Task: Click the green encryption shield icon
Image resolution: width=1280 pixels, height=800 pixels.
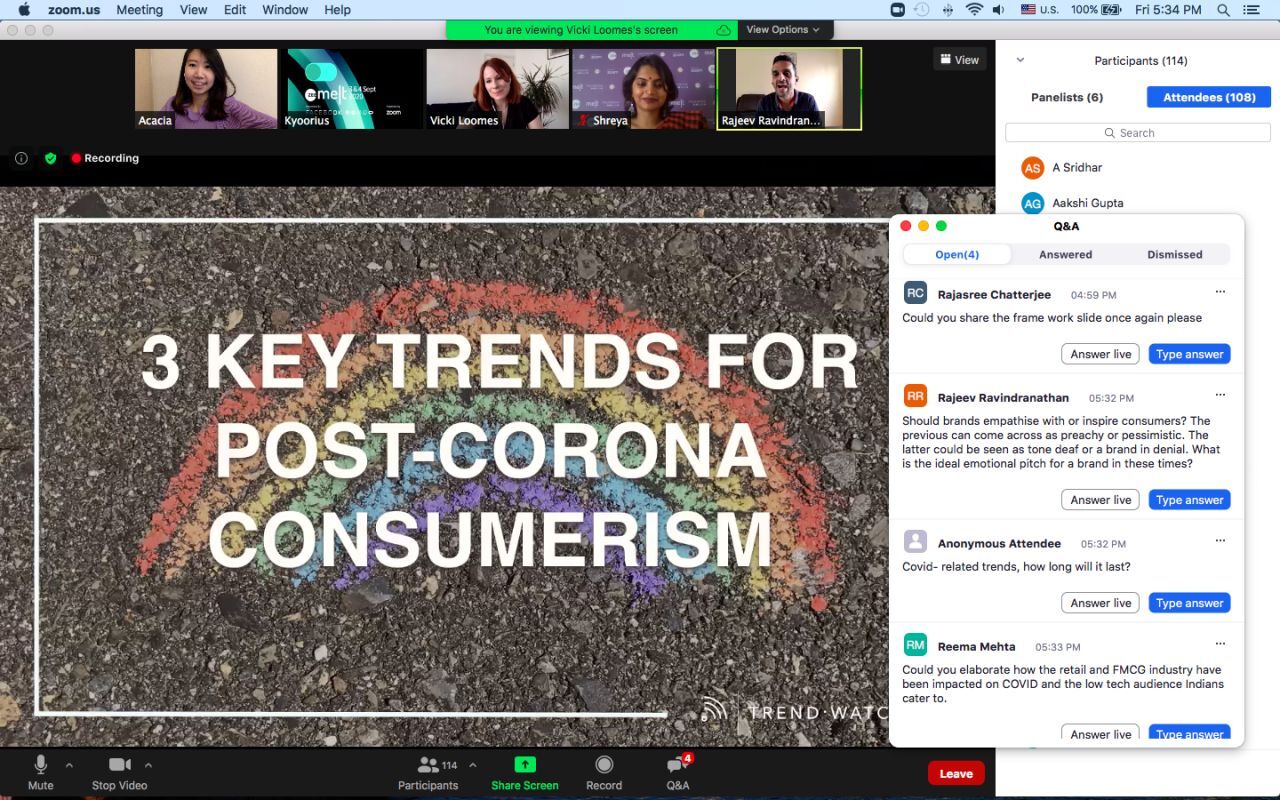Action: [50, 158]
